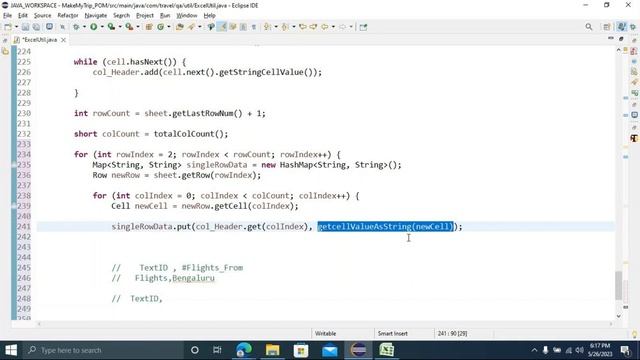Click the taskbar search box

pos(103,350)
